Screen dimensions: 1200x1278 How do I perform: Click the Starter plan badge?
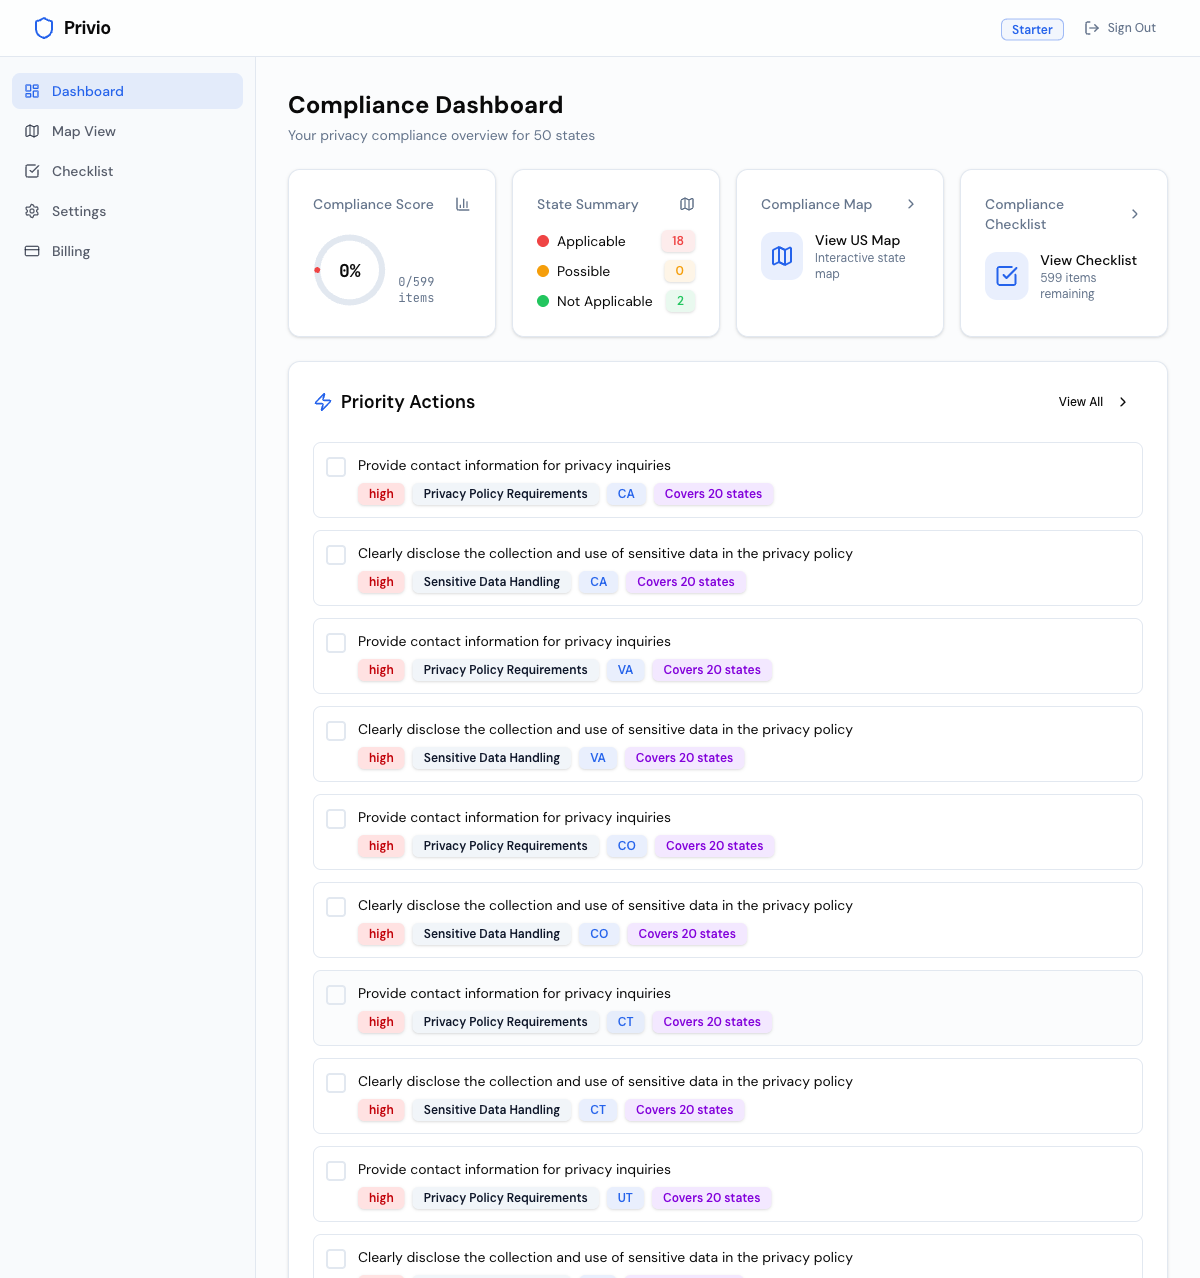(x=1032, y=29)
